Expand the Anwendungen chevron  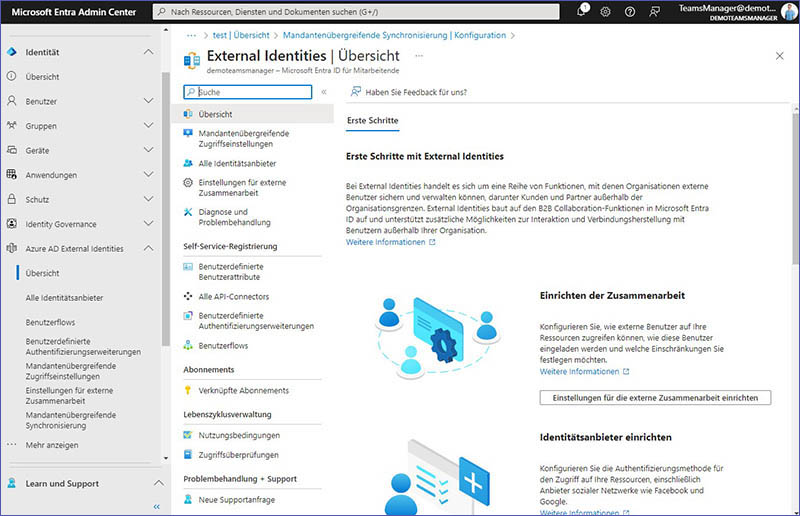[x=148, y=174]
